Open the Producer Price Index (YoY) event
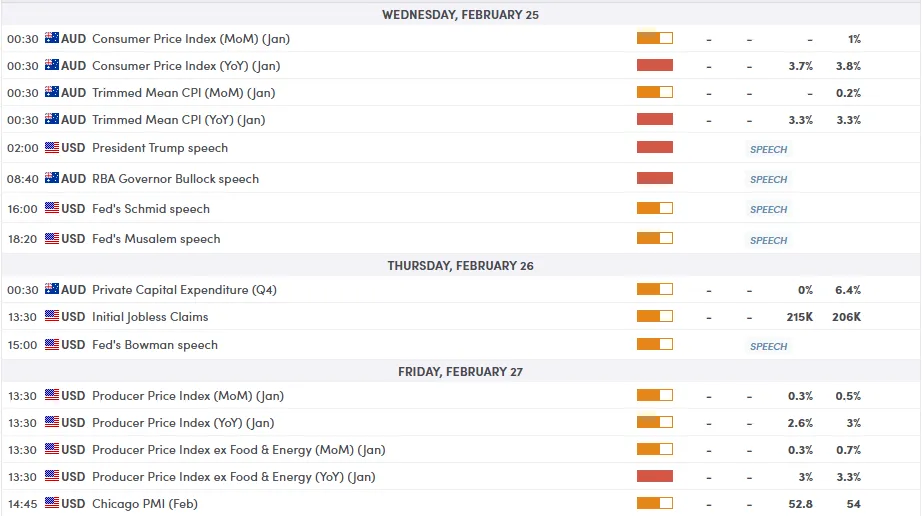The width and height of the screenshot is (922, 516). click(182, 423)
